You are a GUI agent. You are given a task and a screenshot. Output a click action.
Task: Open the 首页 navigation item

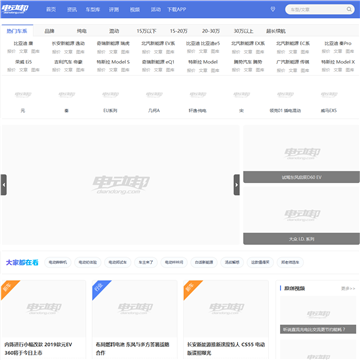tap(51, 10)
